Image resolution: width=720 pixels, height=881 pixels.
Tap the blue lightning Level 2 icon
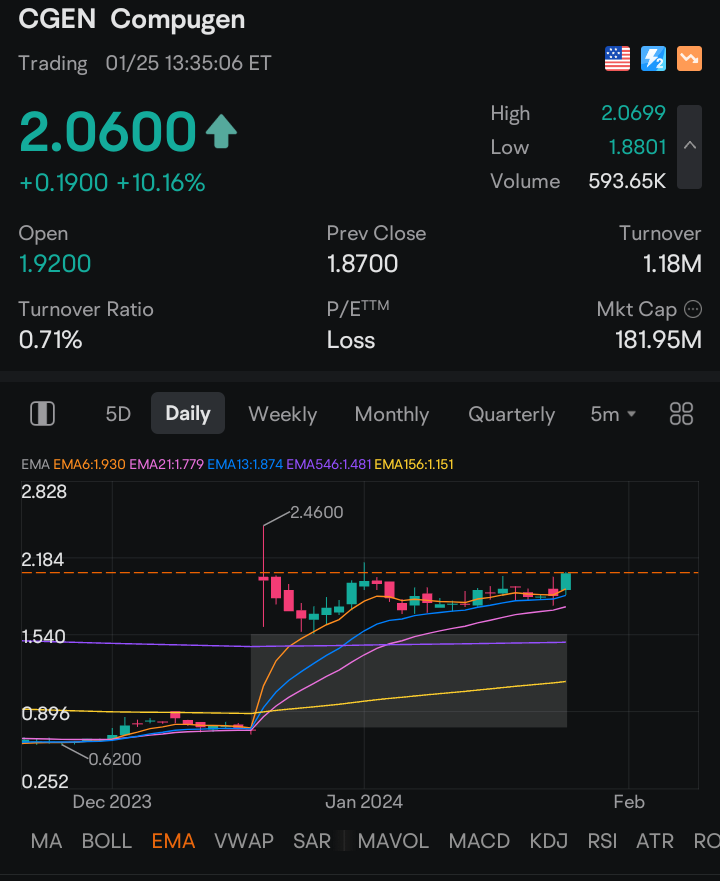click(x=653, y=59)
